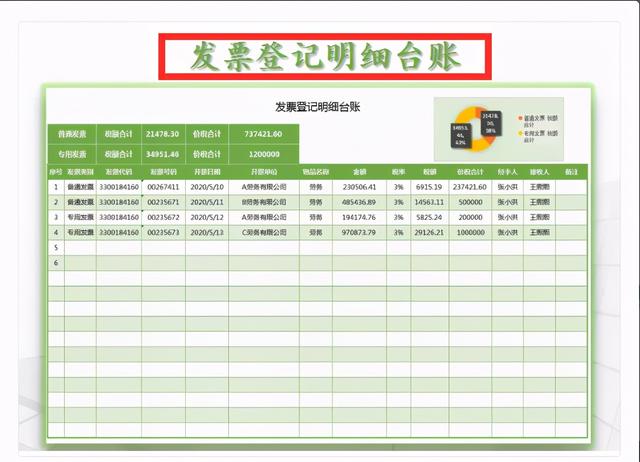
Task: Click the dark data label starting with 21478
Action: [491, 123]
